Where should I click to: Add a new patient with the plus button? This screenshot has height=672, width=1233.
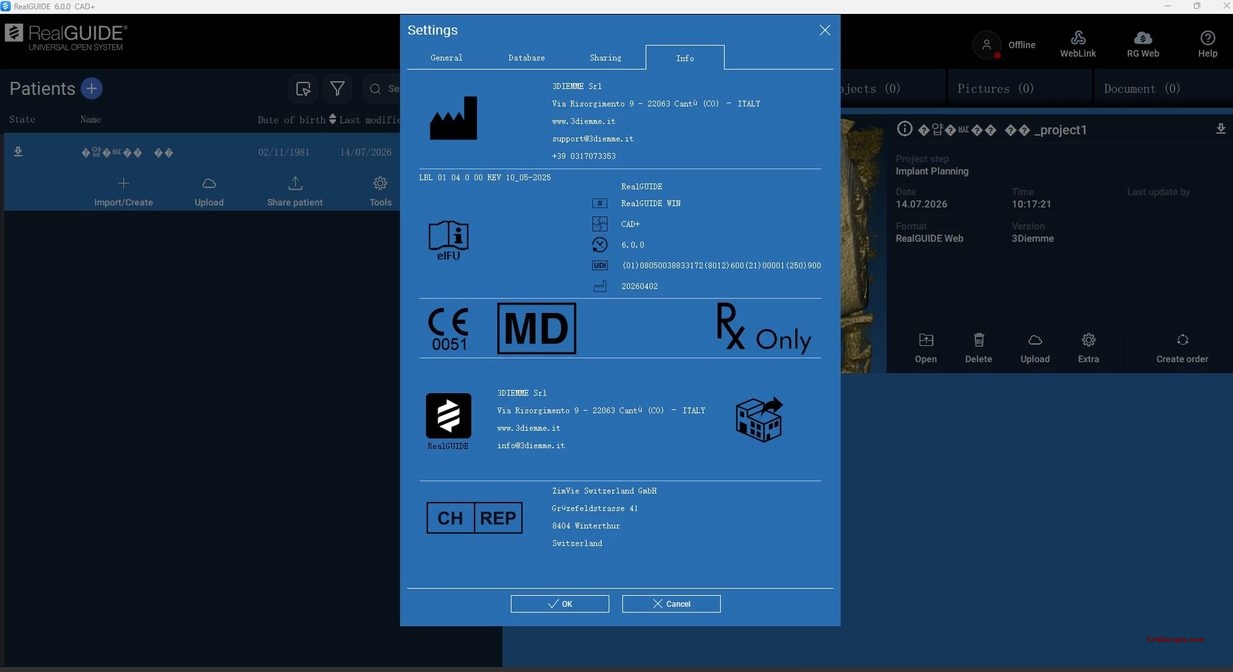(x=91, y=88)
